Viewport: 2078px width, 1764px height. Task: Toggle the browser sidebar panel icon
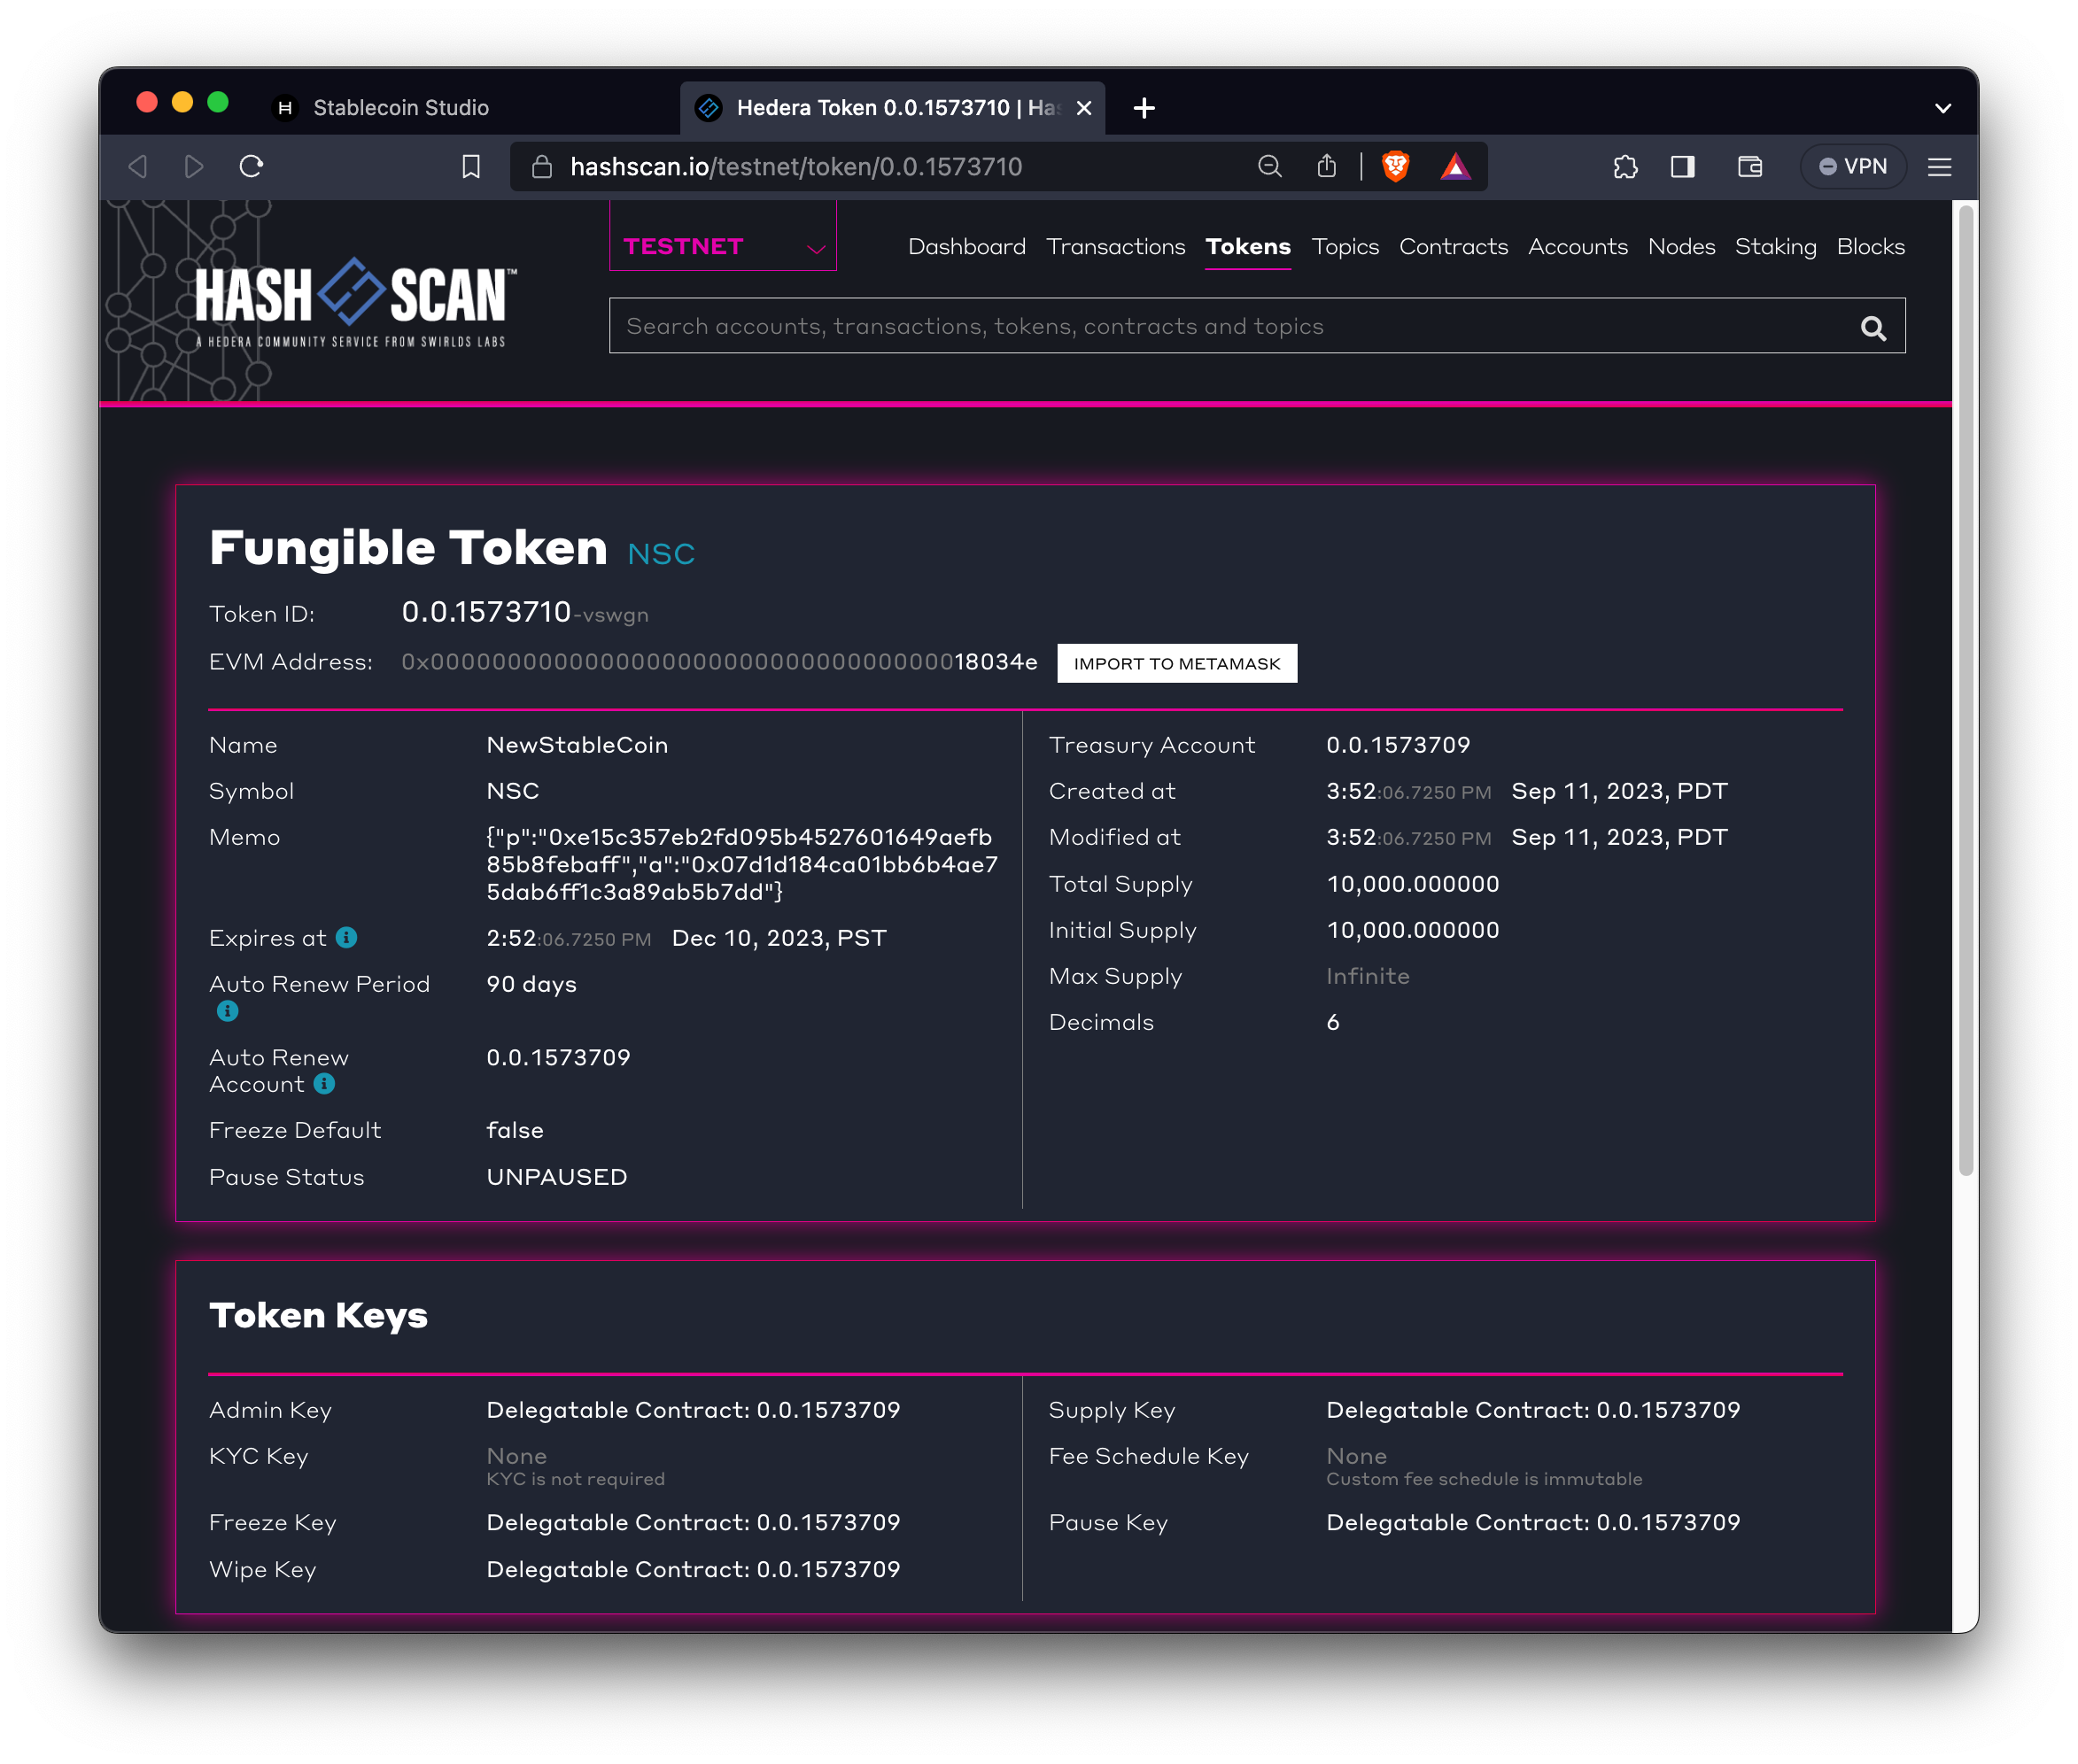coord(1683,166)
